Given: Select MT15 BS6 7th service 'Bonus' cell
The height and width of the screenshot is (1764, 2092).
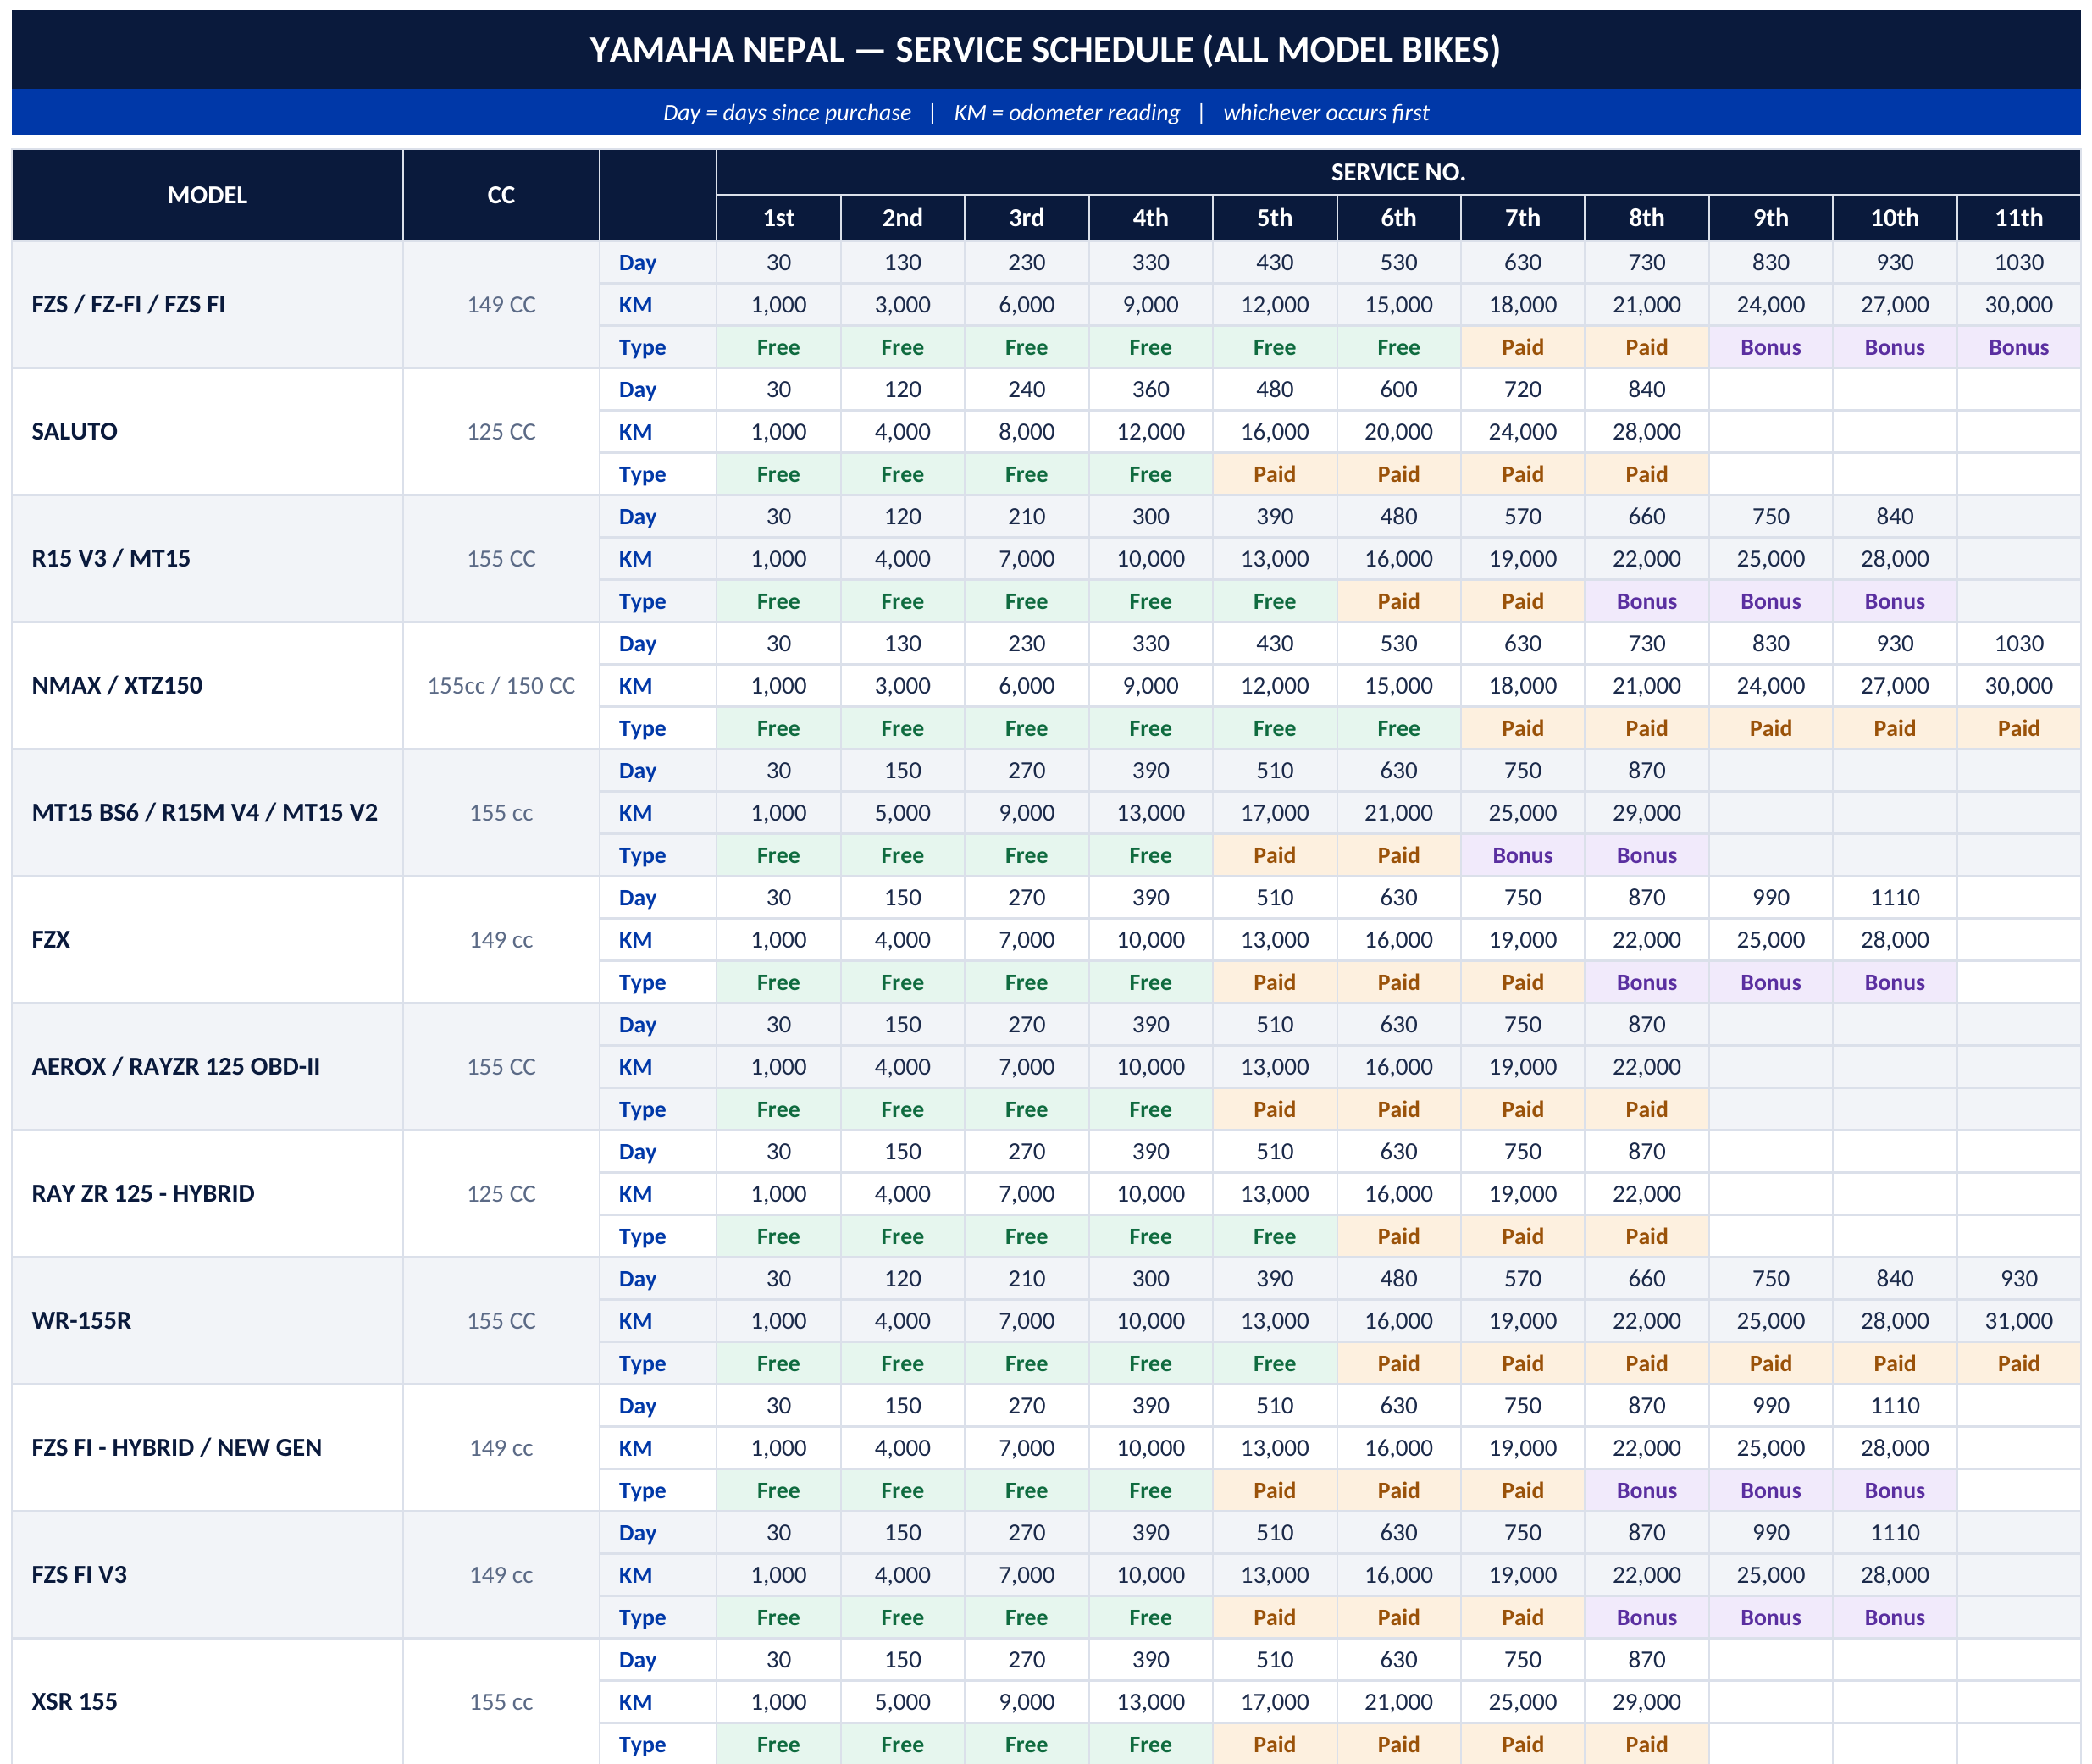Looking at the screenshot, I should (x=1523, y=855).
